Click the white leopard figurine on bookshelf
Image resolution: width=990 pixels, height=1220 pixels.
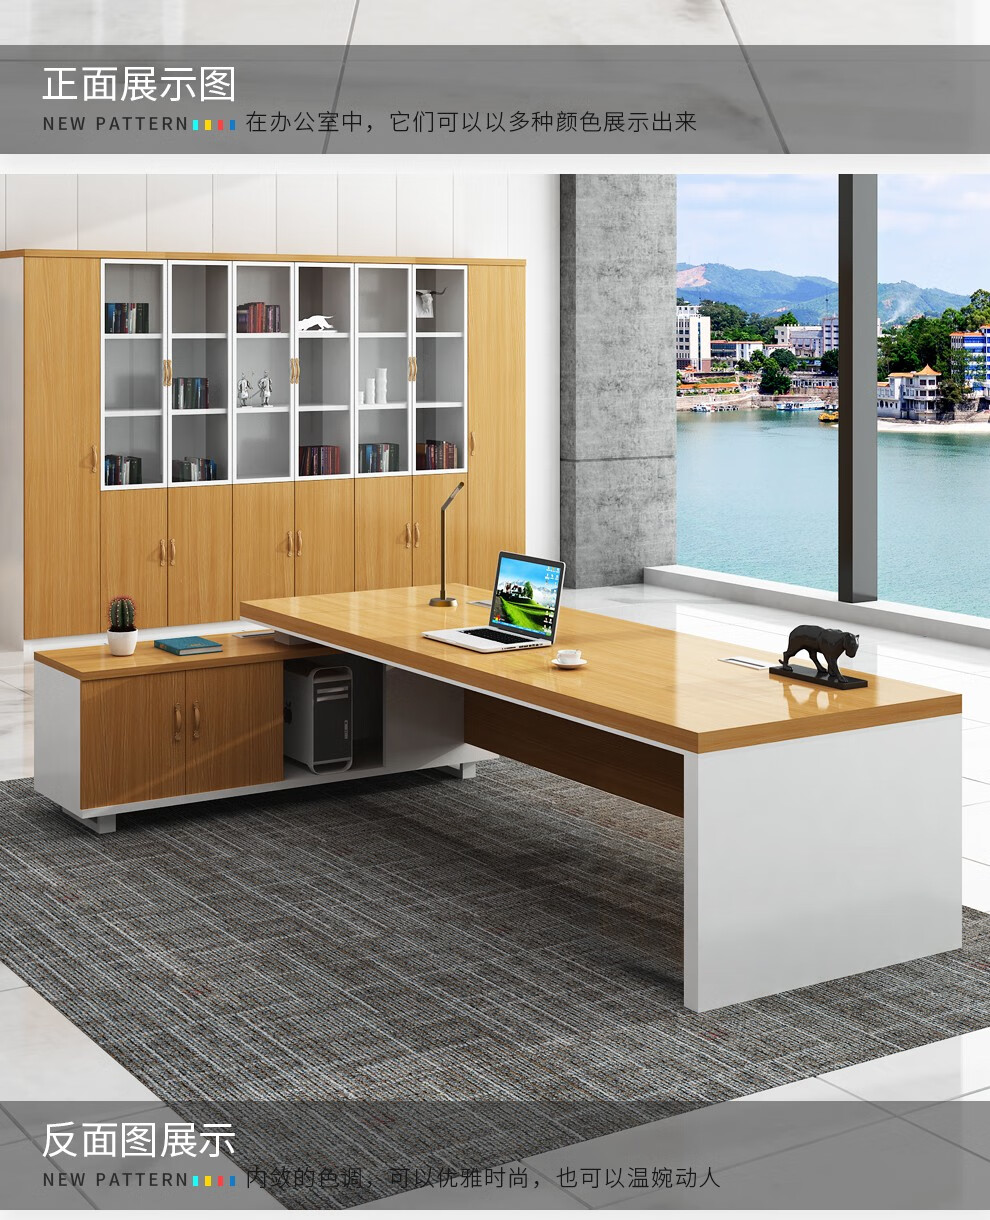[x=316, y=323]
